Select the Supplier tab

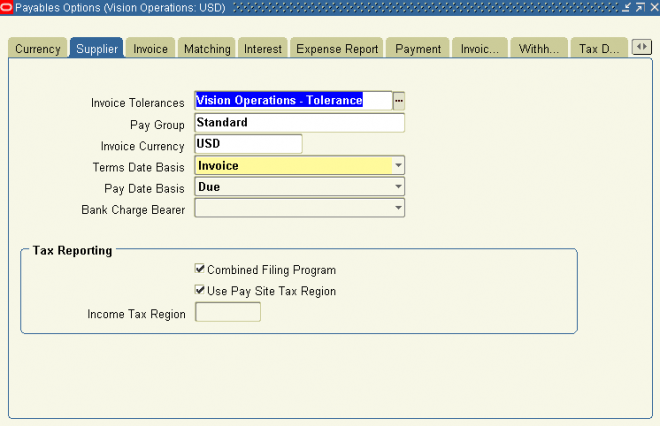pos(97,49)
